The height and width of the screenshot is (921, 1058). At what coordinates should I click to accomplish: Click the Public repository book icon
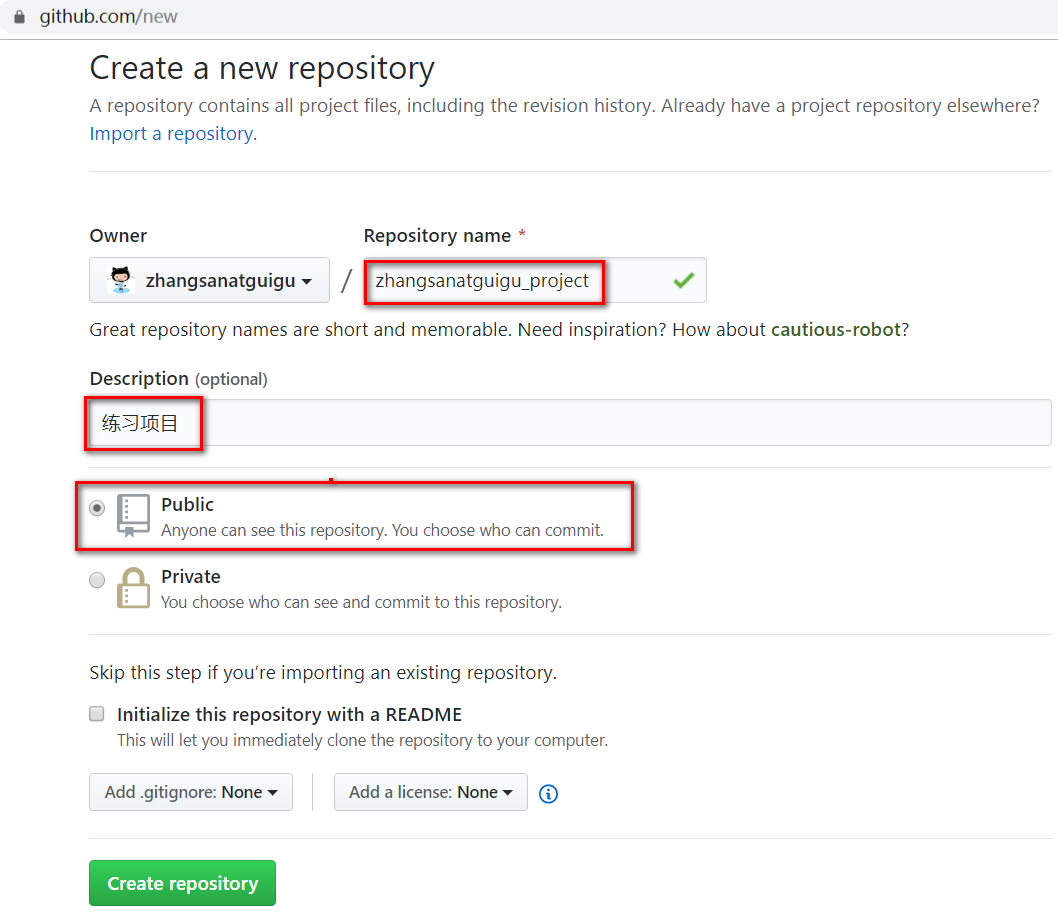click(133, 515)
